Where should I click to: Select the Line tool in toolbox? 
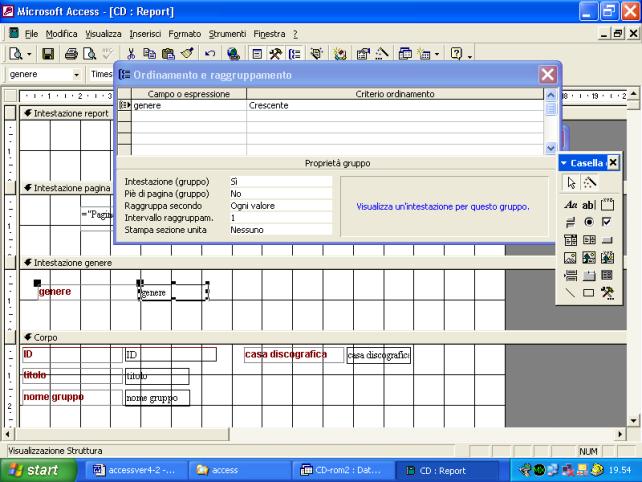coord(570,293)
